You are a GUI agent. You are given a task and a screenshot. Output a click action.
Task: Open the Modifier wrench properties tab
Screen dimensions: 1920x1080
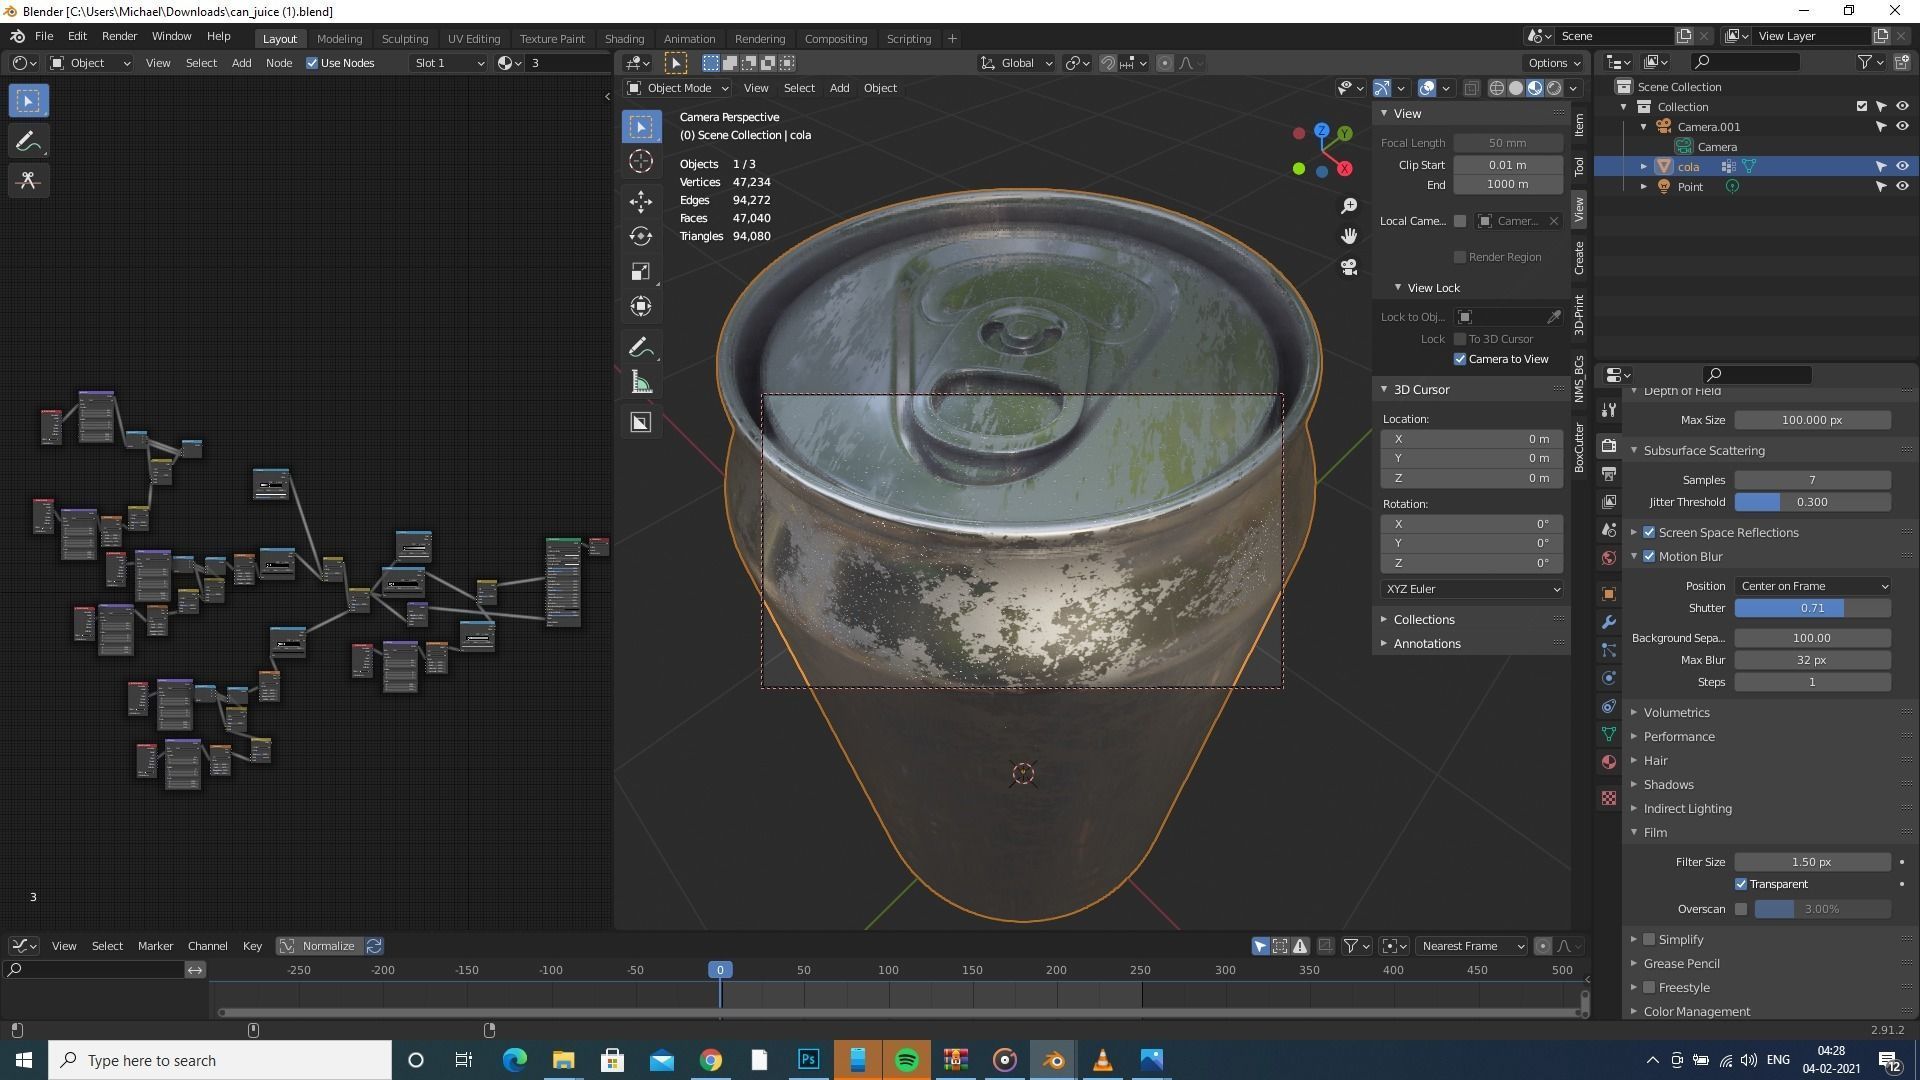[x=1608, y=622]
